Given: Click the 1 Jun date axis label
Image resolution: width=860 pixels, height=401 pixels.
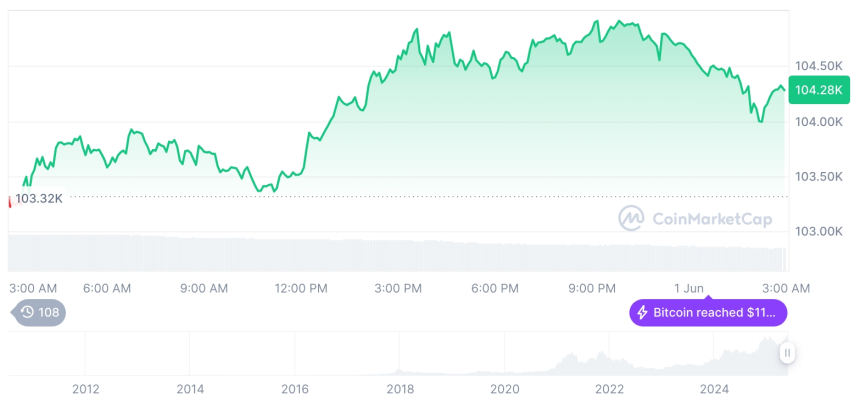Looking at the screenshot, I should coord(688,288).
